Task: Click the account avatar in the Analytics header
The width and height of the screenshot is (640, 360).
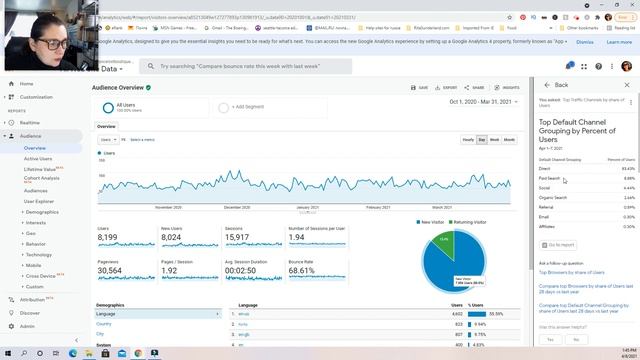Action: (627, 66)
